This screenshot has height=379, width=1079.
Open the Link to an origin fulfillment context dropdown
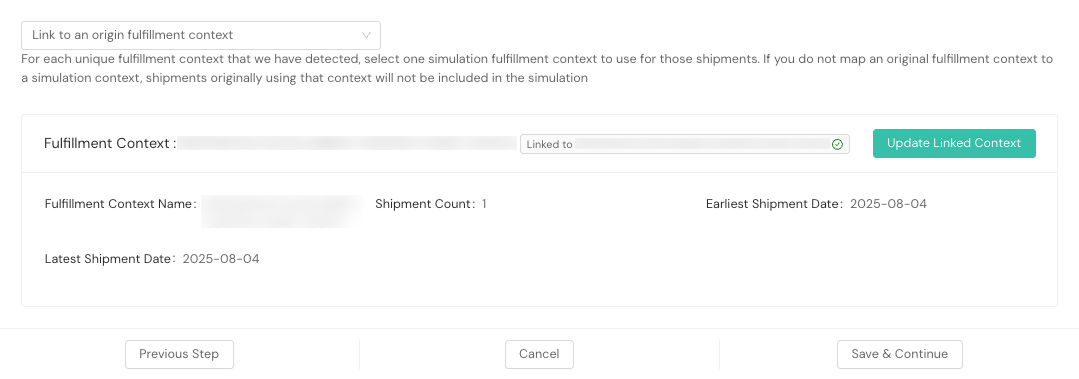pos(201,35)
